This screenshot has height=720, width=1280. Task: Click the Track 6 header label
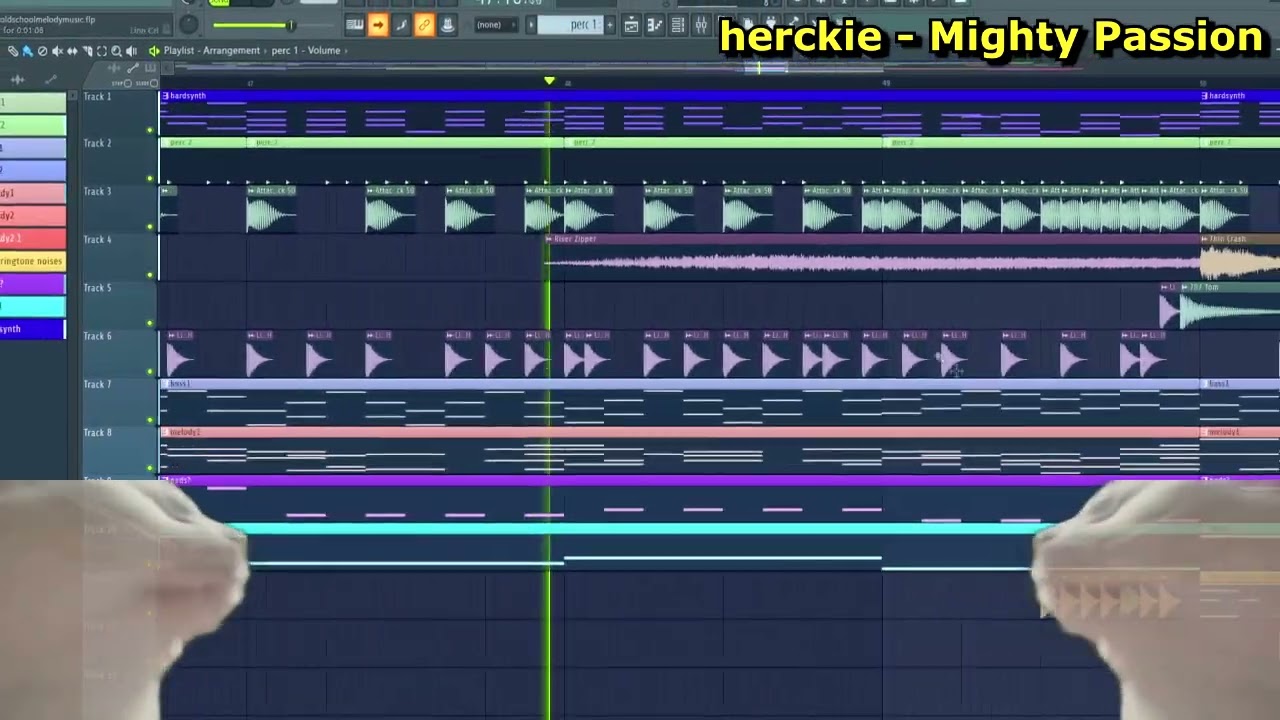coord(97,336)
